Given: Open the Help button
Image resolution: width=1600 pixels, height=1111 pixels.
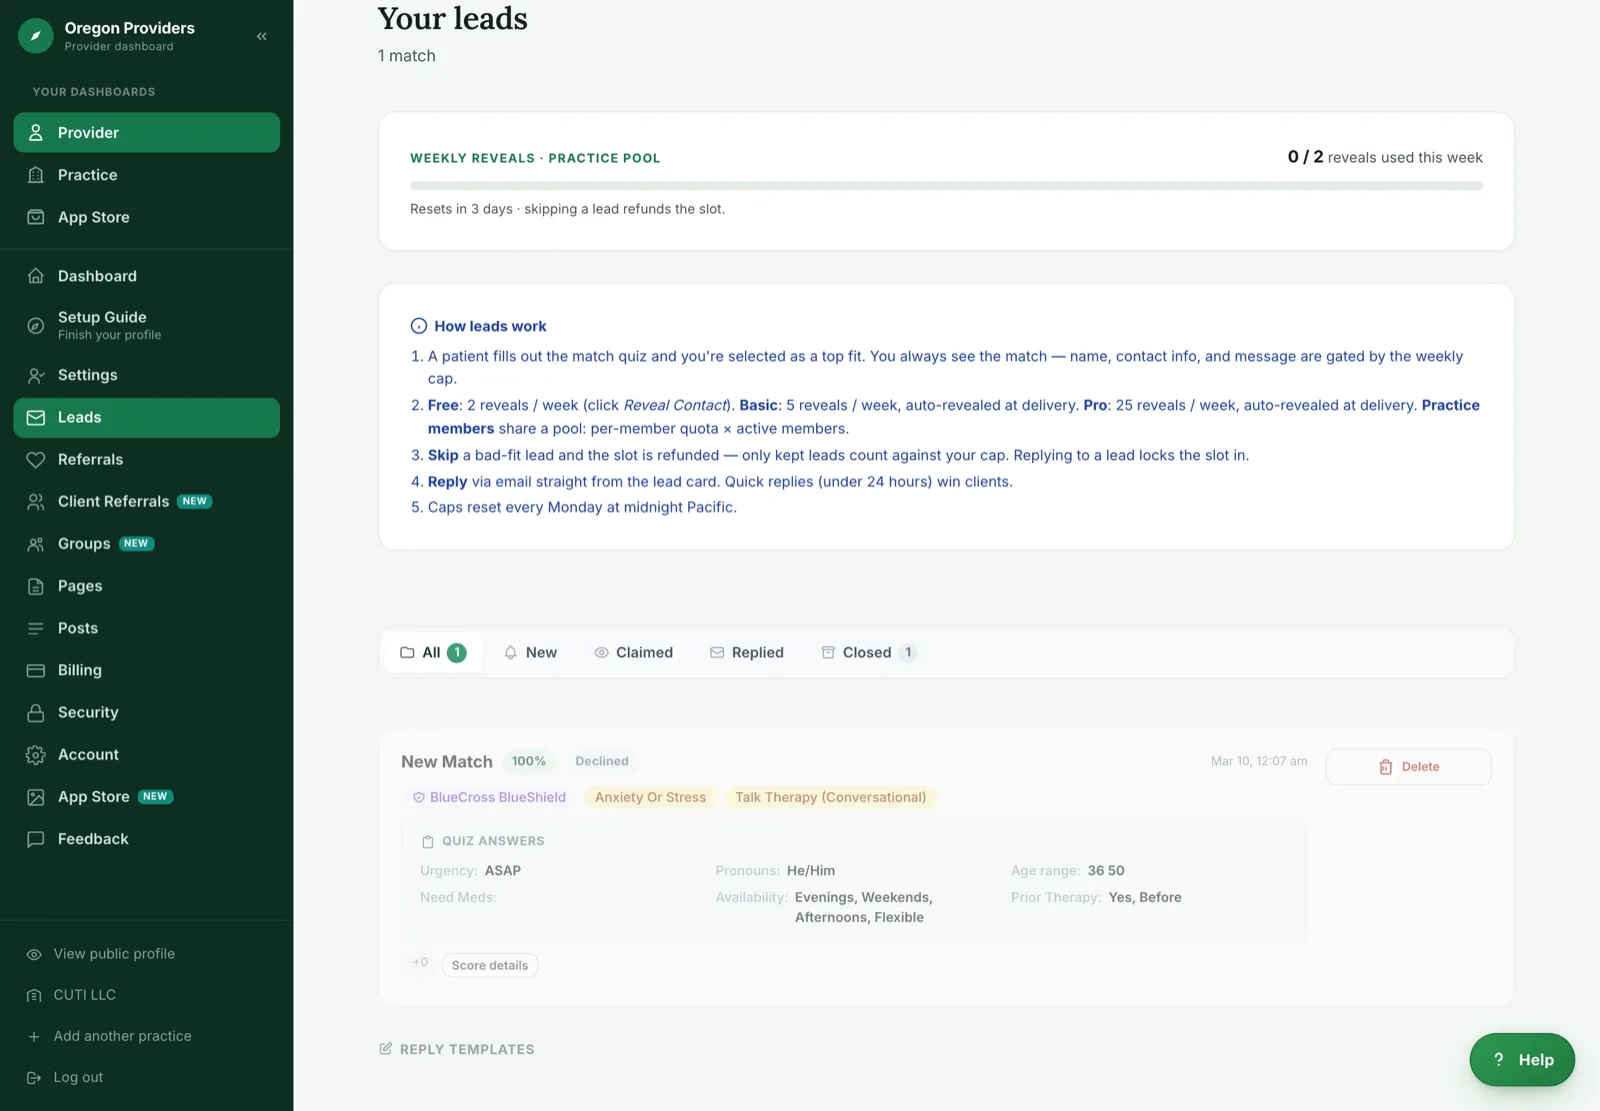Looking at the screenshot, I should [x=1522, y=1060].
